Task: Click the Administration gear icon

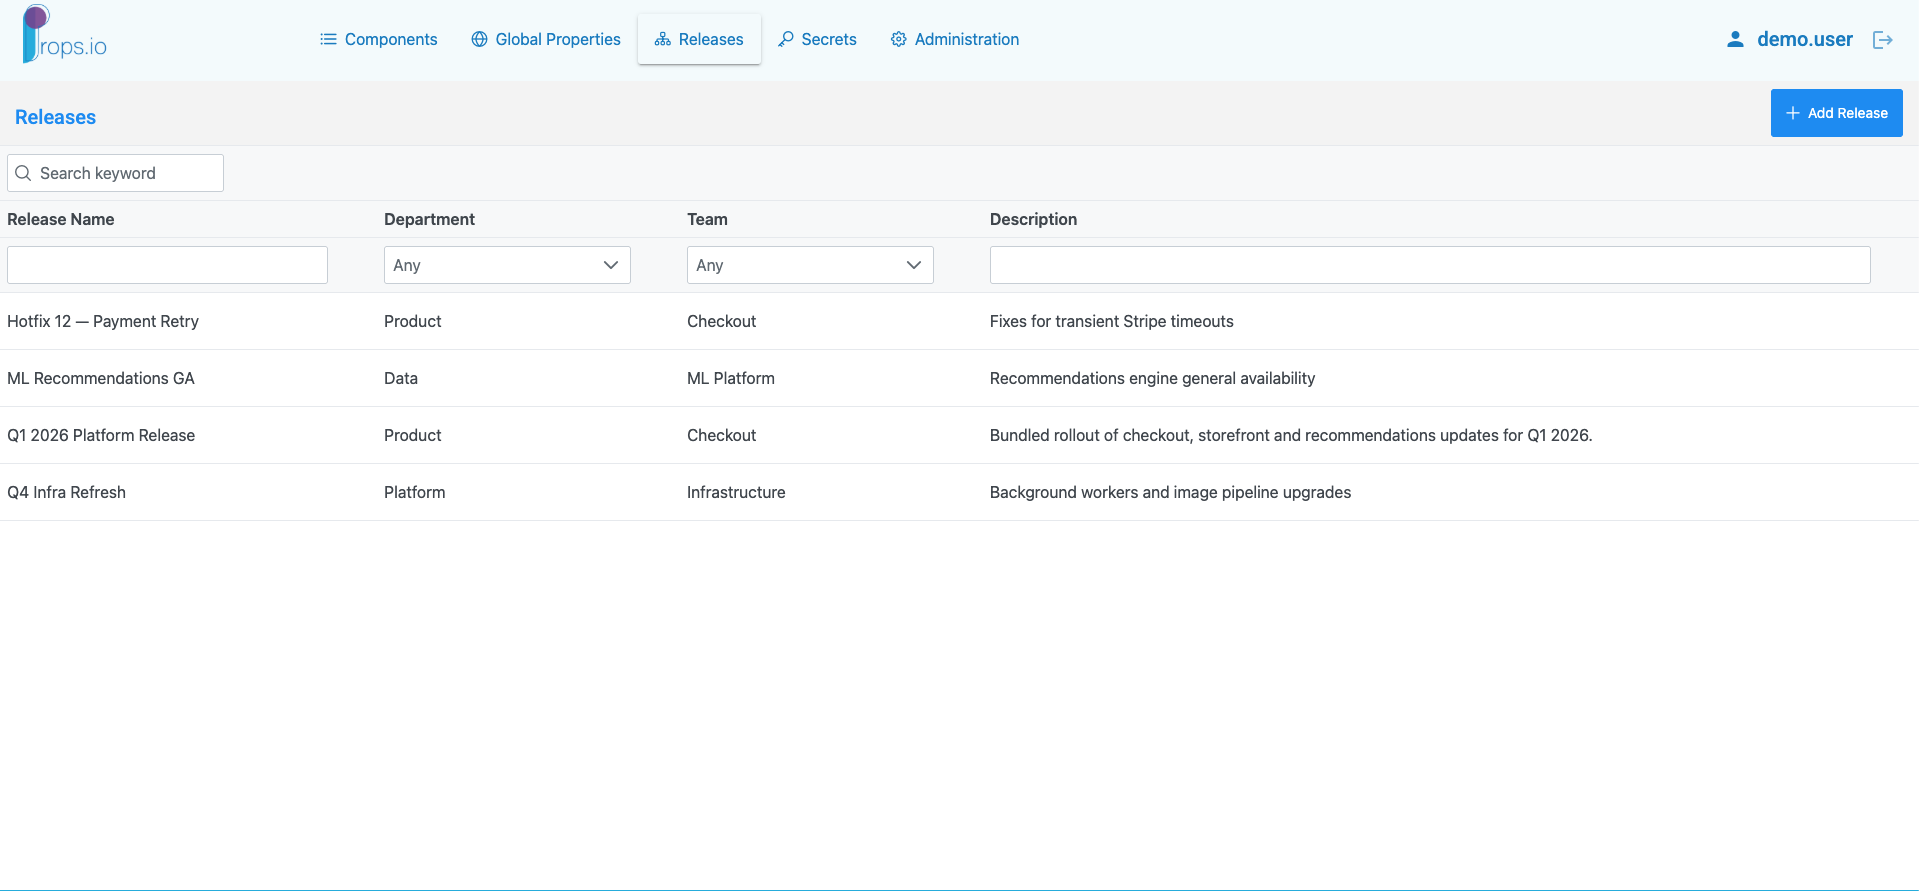Action: tap(899, 39)
